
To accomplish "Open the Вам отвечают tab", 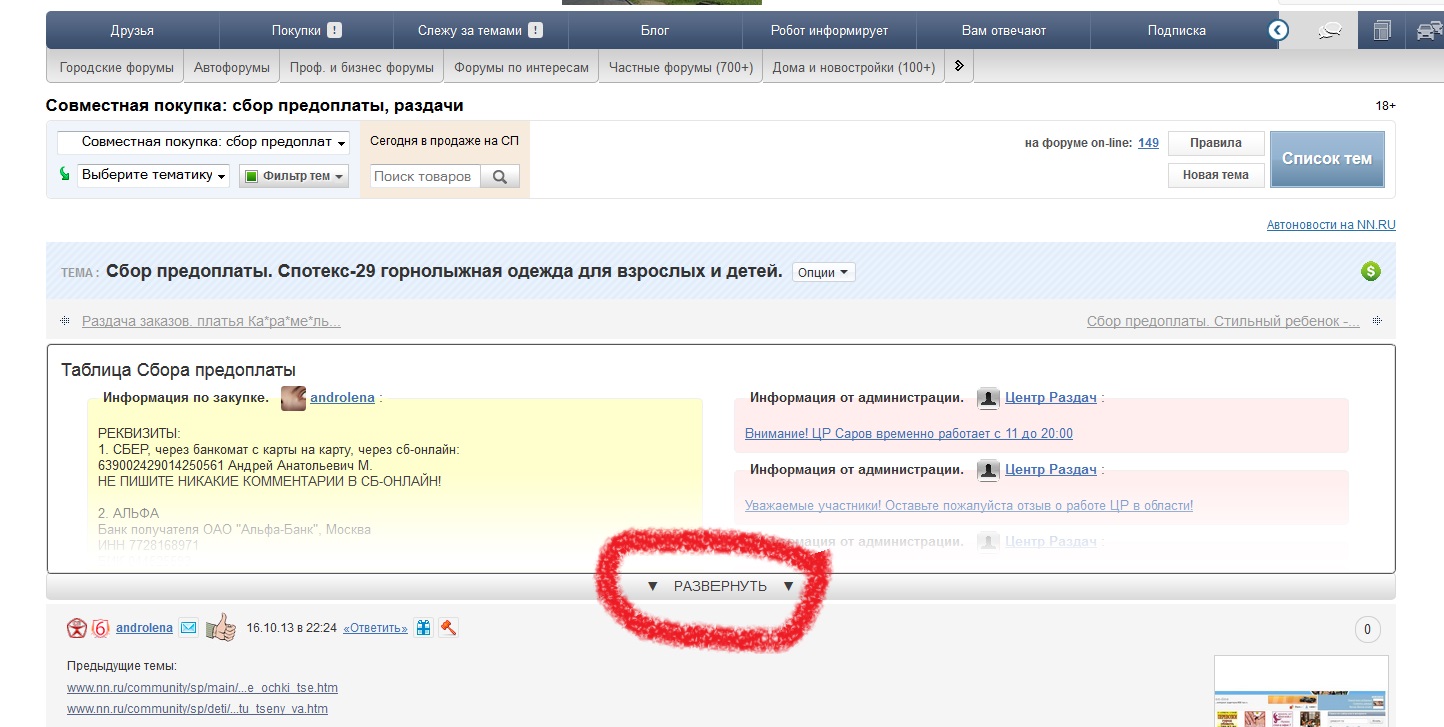I will [1003, 30].
